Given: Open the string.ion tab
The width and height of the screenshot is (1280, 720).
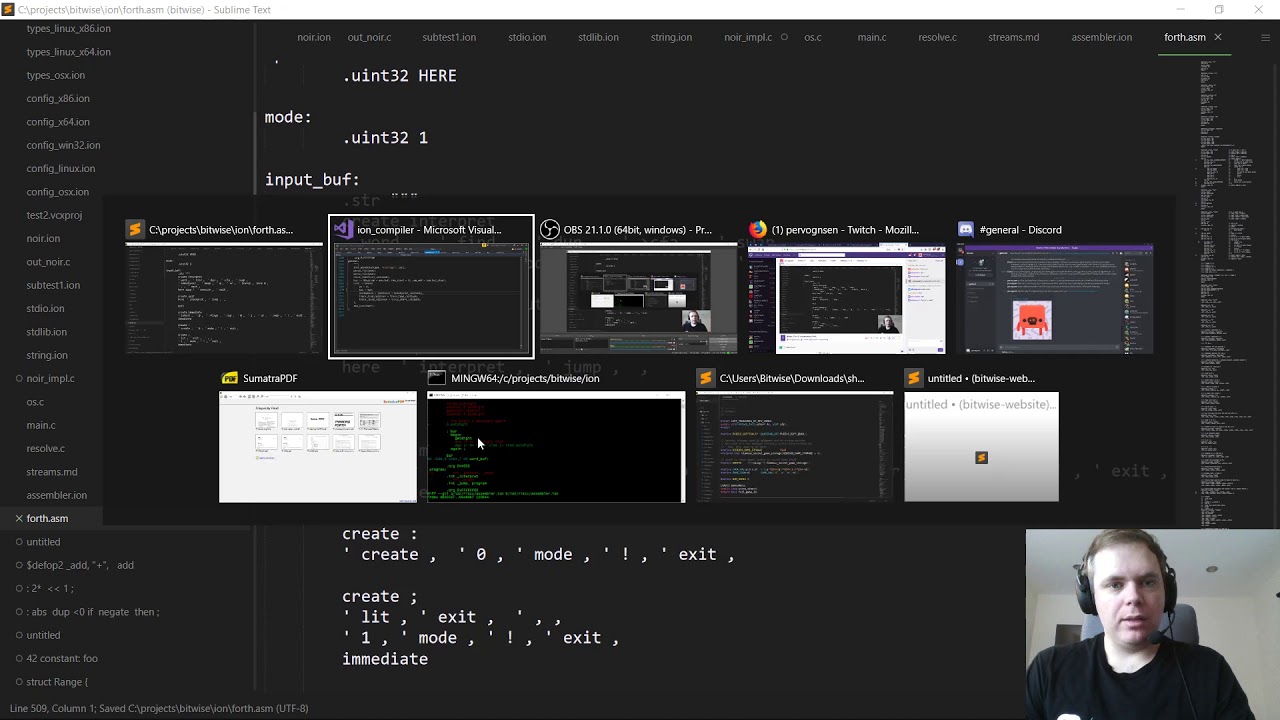Looking at the screenshot, I should click(671, 37).
